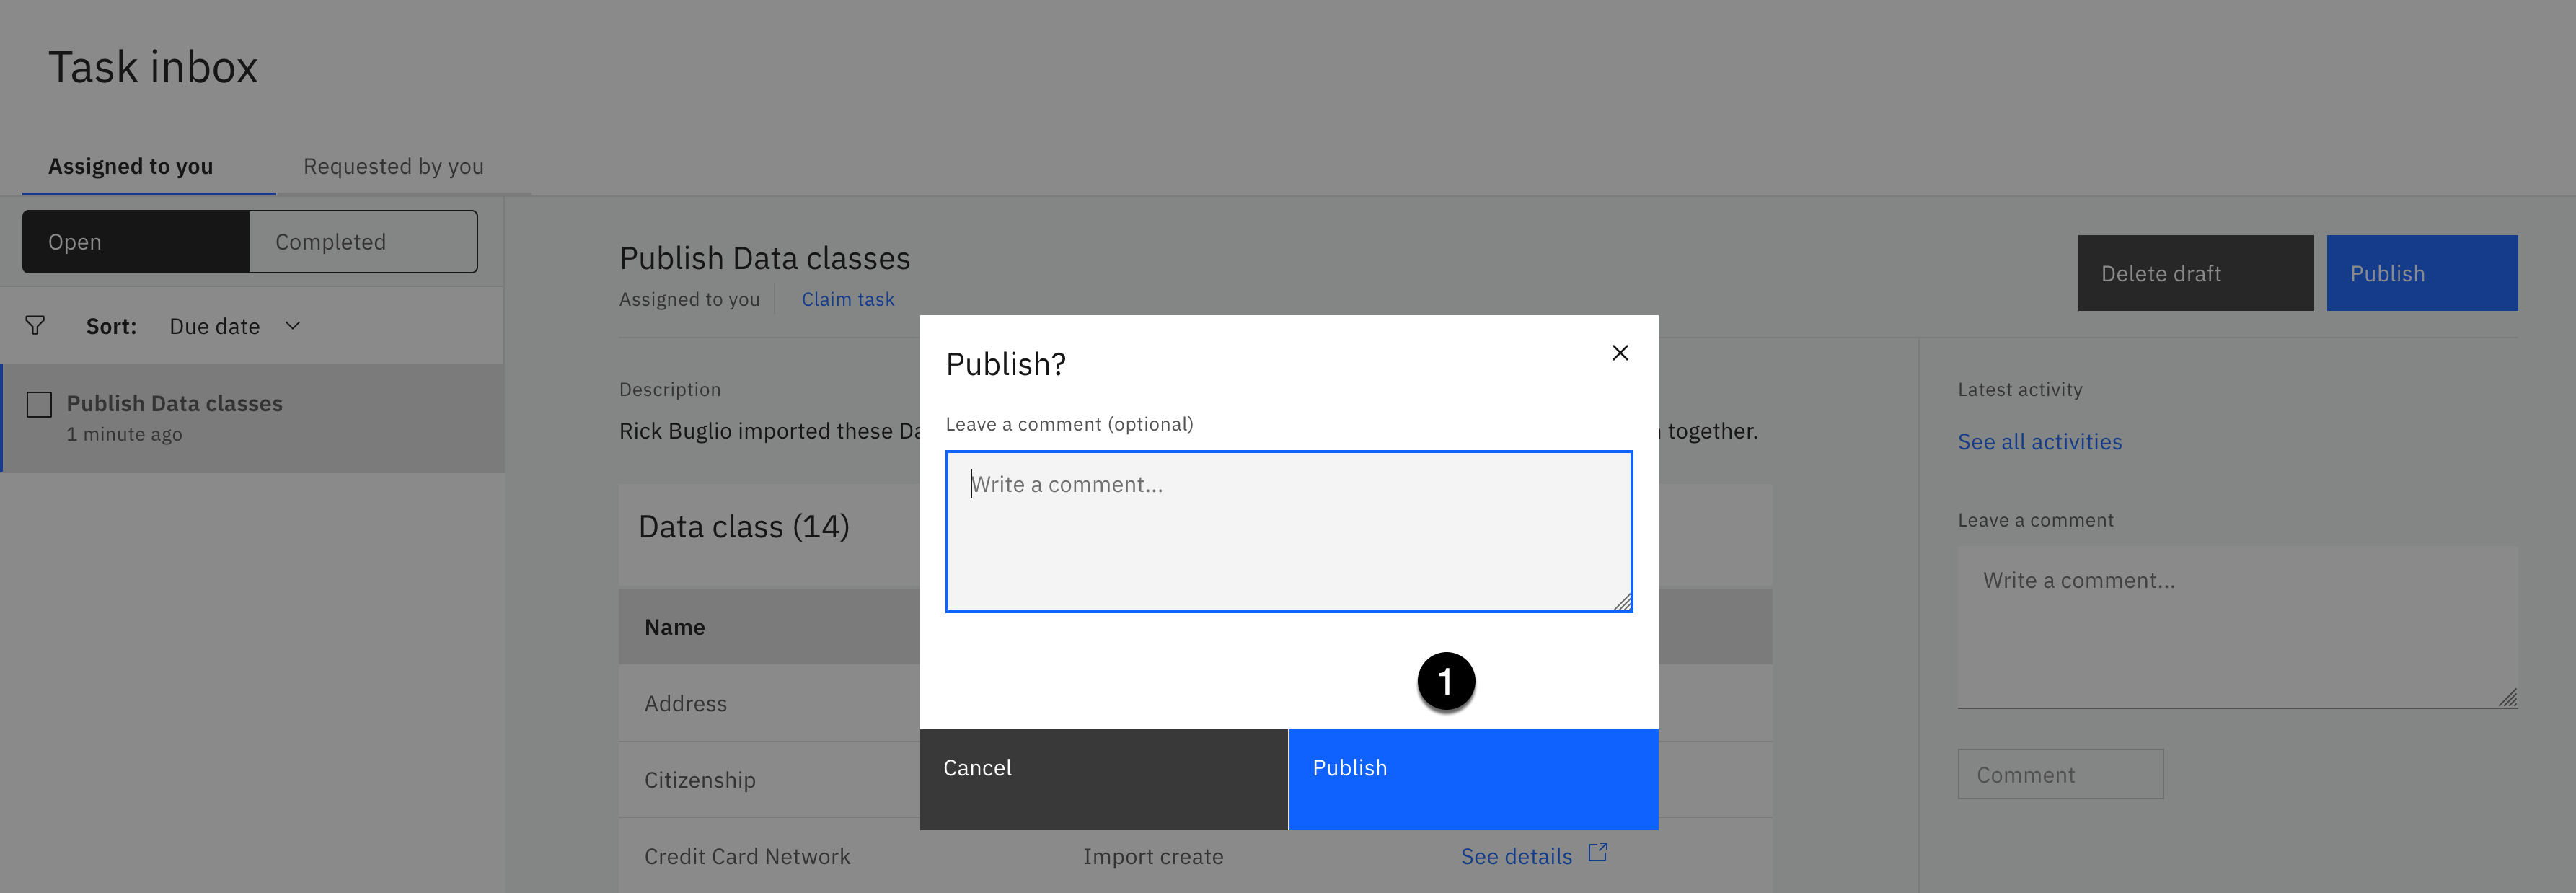Viewport: 2576px width, 893px height.
Task: Click Publish in the confirmation dialog
Action: [1472, 778]
